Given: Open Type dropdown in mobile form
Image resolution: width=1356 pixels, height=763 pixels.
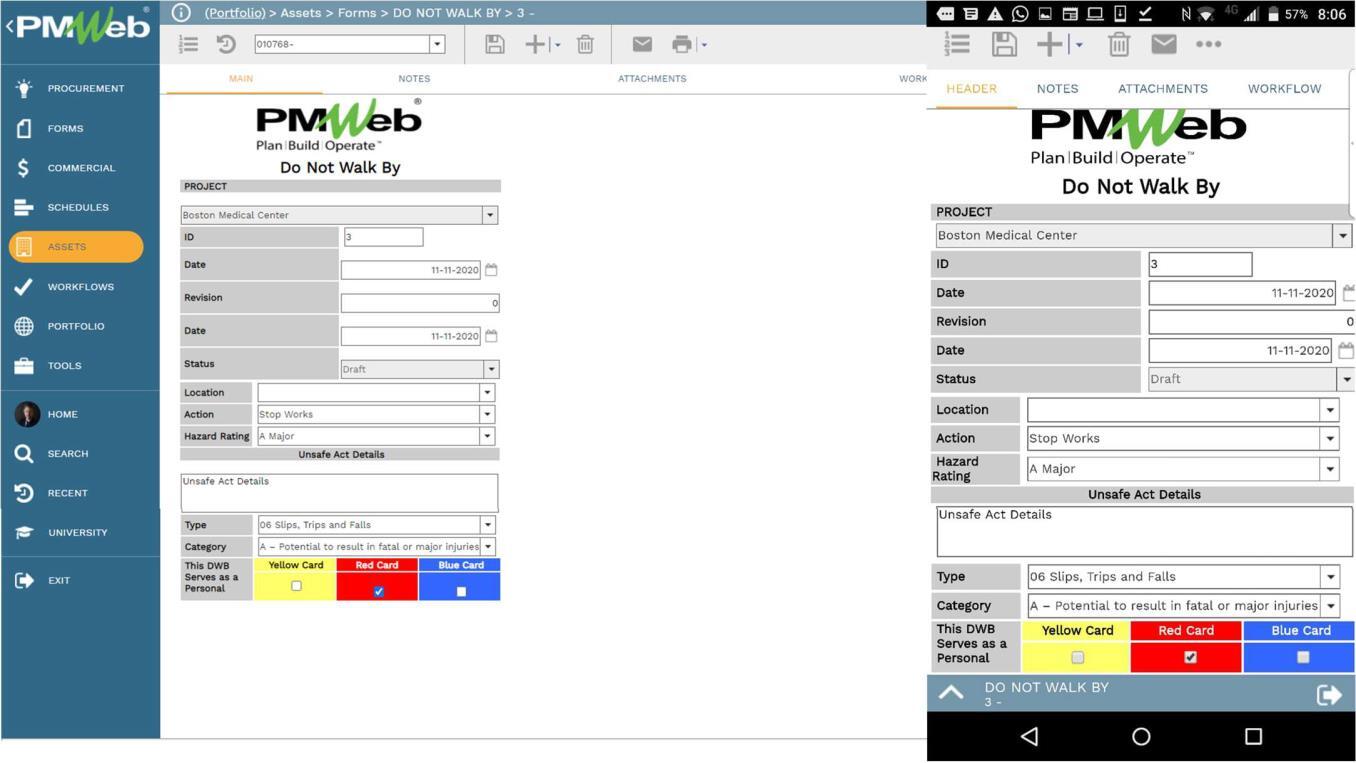Looking at the screenshot, I should 1330,577.
